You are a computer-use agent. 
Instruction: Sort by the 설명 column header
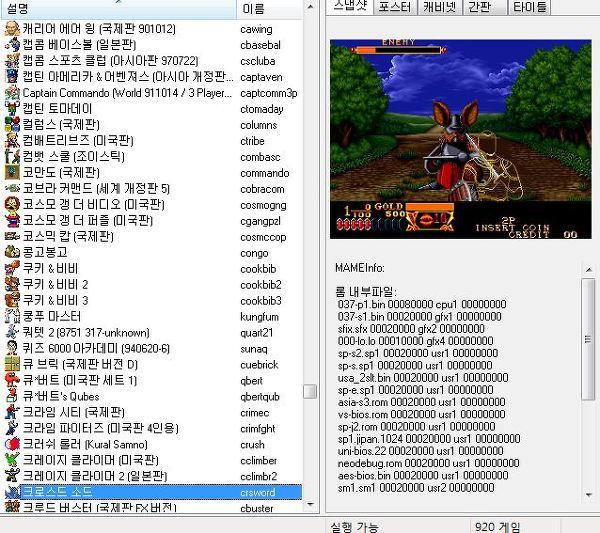(x=118, y=8)
